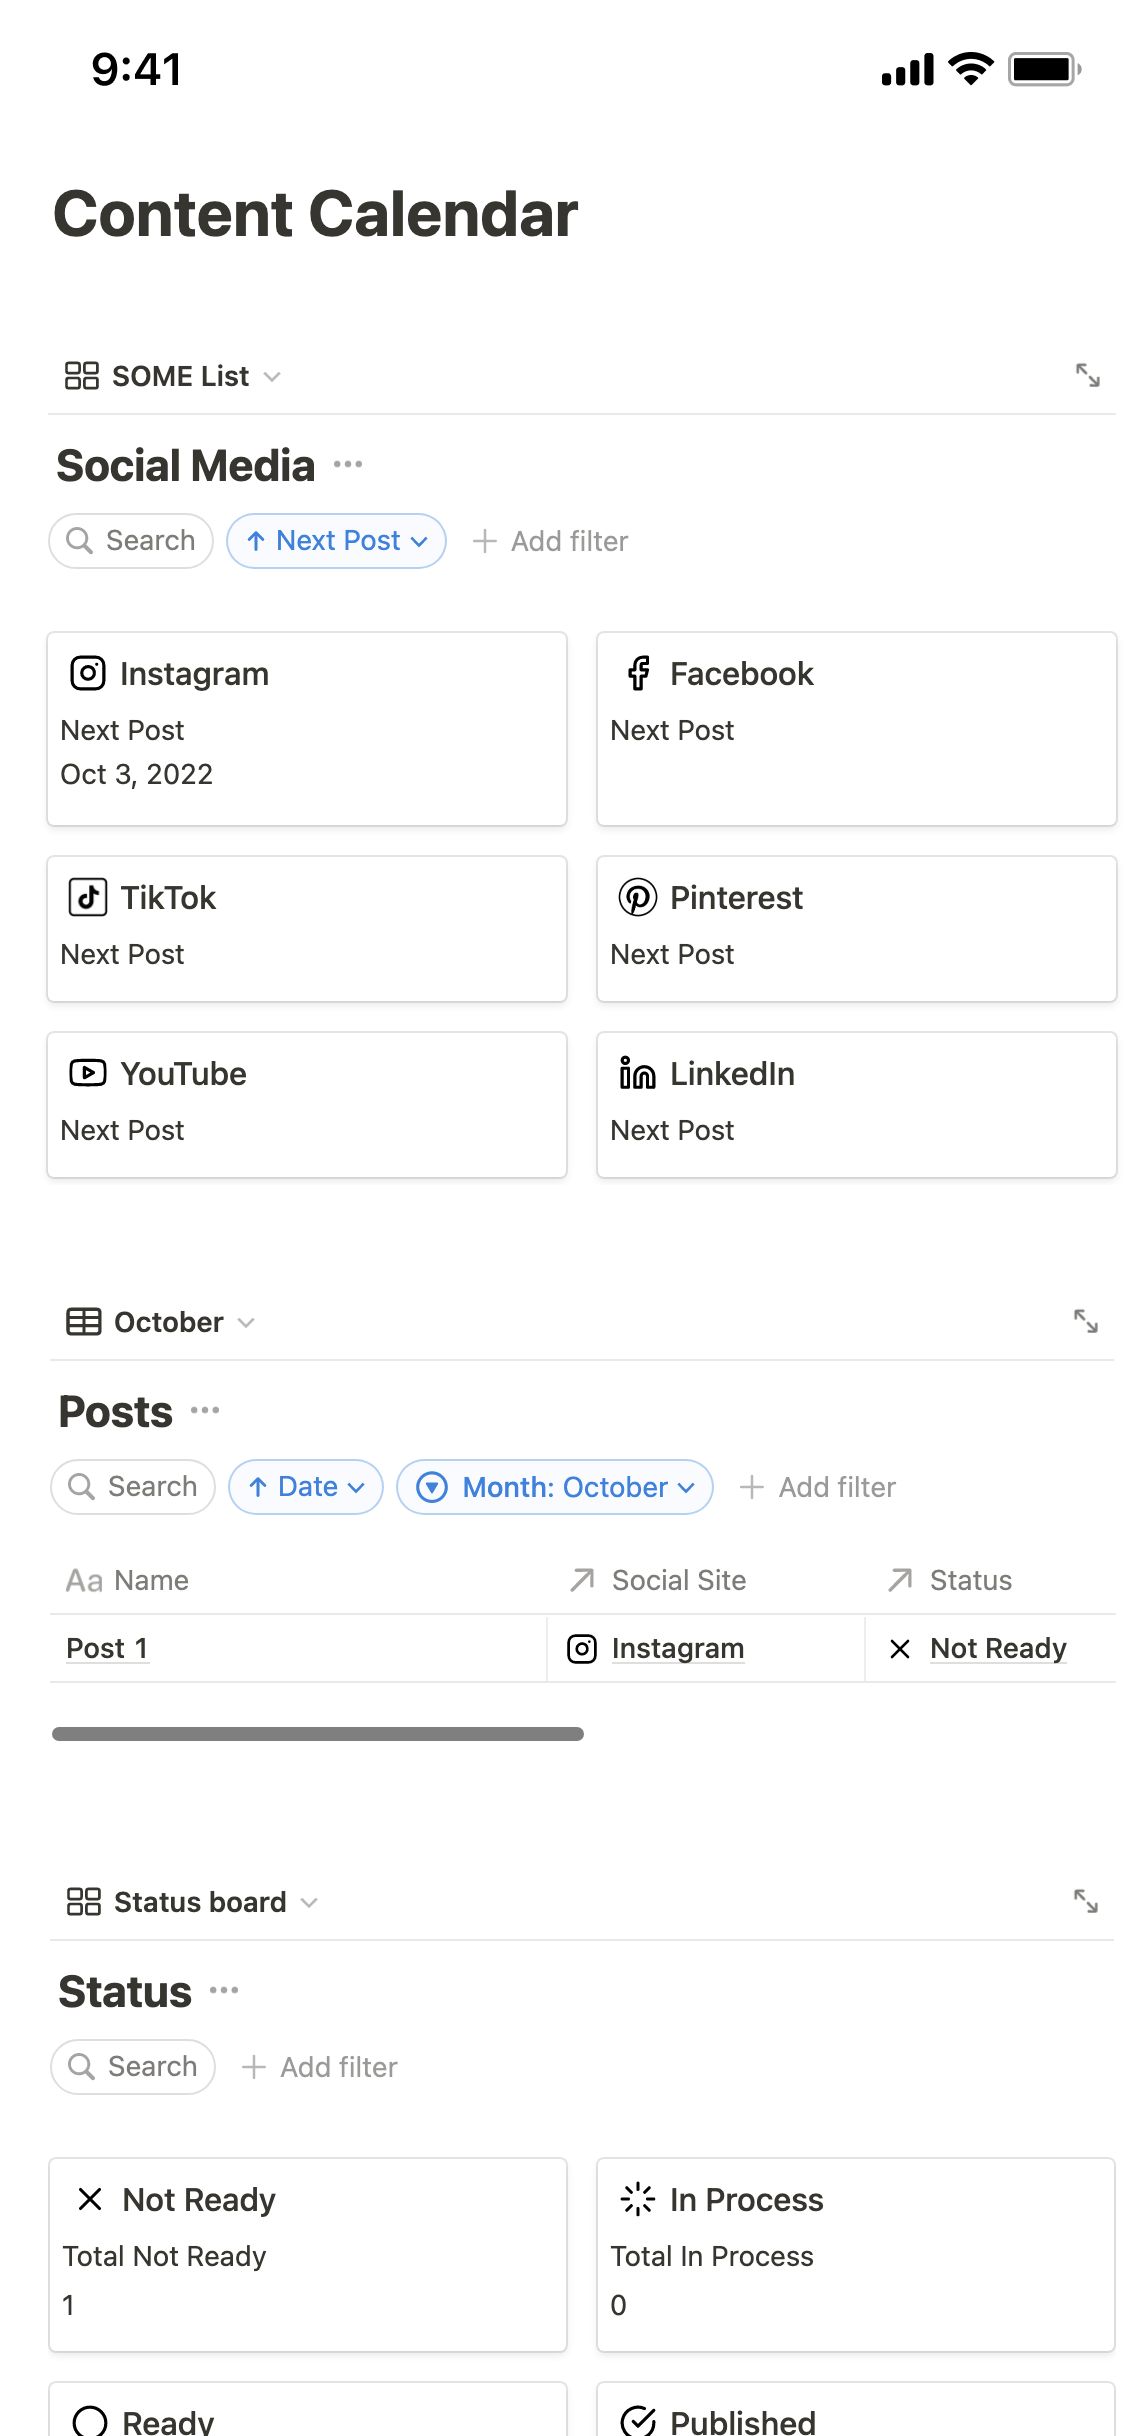The width and height of the screenshot is (1125, 2436).
Task: Open the Next Post sort filter
Action: click(x=336, y=541)
